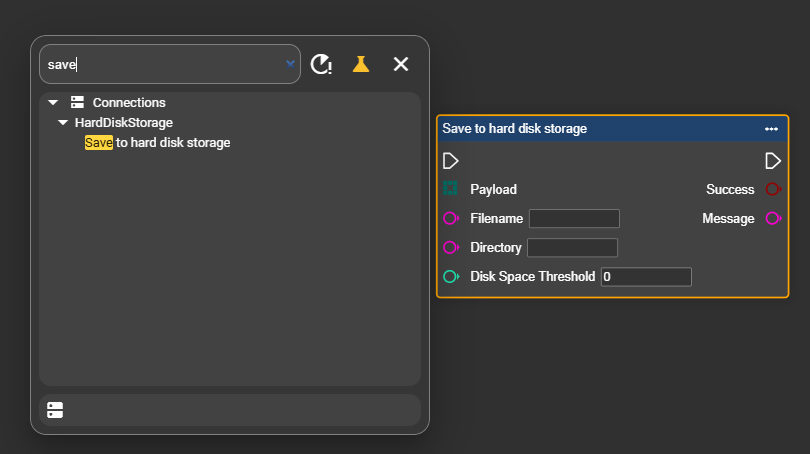Click the Message output pin

pyautogui.click(x=772, y=219)
